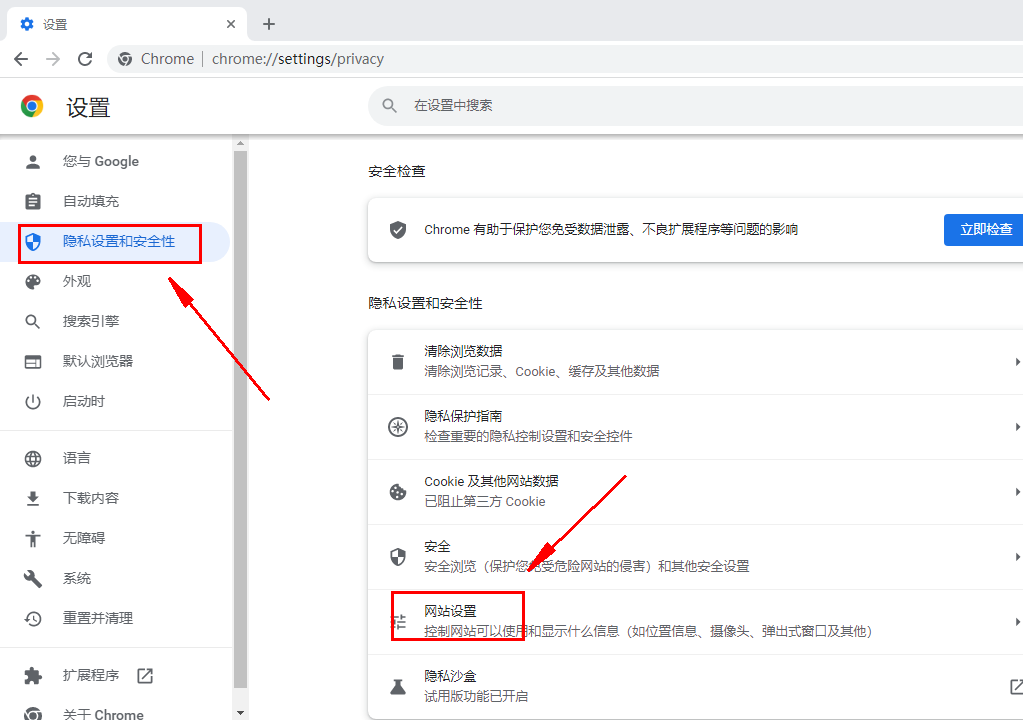Open Cookie 及其他网站数据 row
The height and width of the screenshot is (720, 1023).
click(695, 492)
